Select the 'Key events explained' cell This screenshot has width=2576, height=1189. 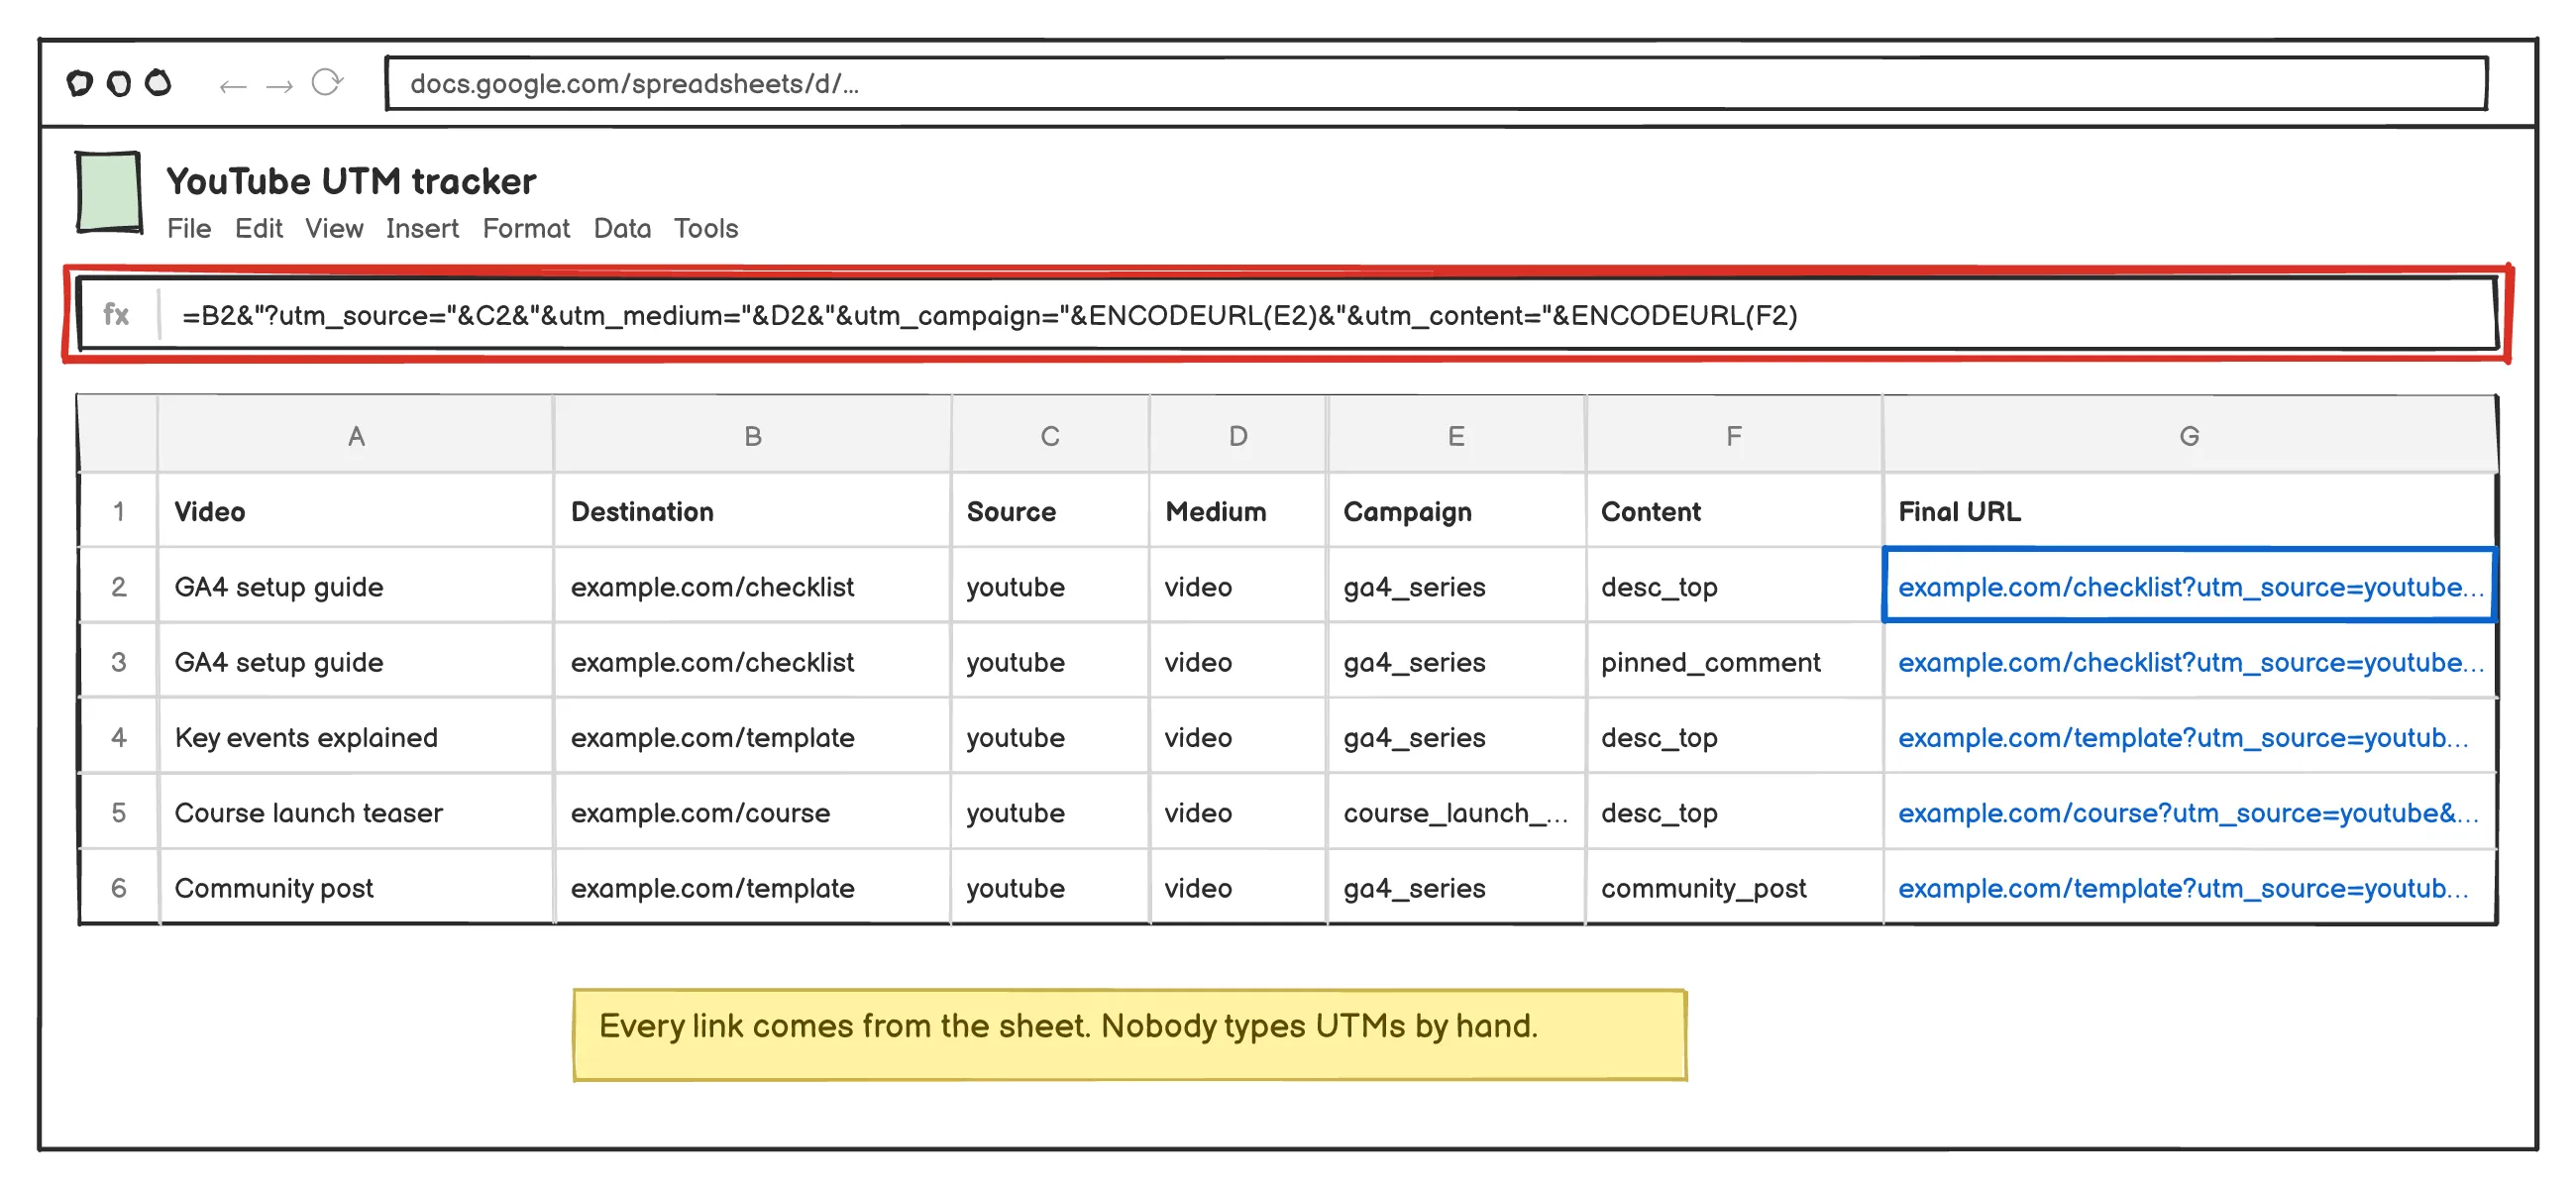(x=356, y=737)
